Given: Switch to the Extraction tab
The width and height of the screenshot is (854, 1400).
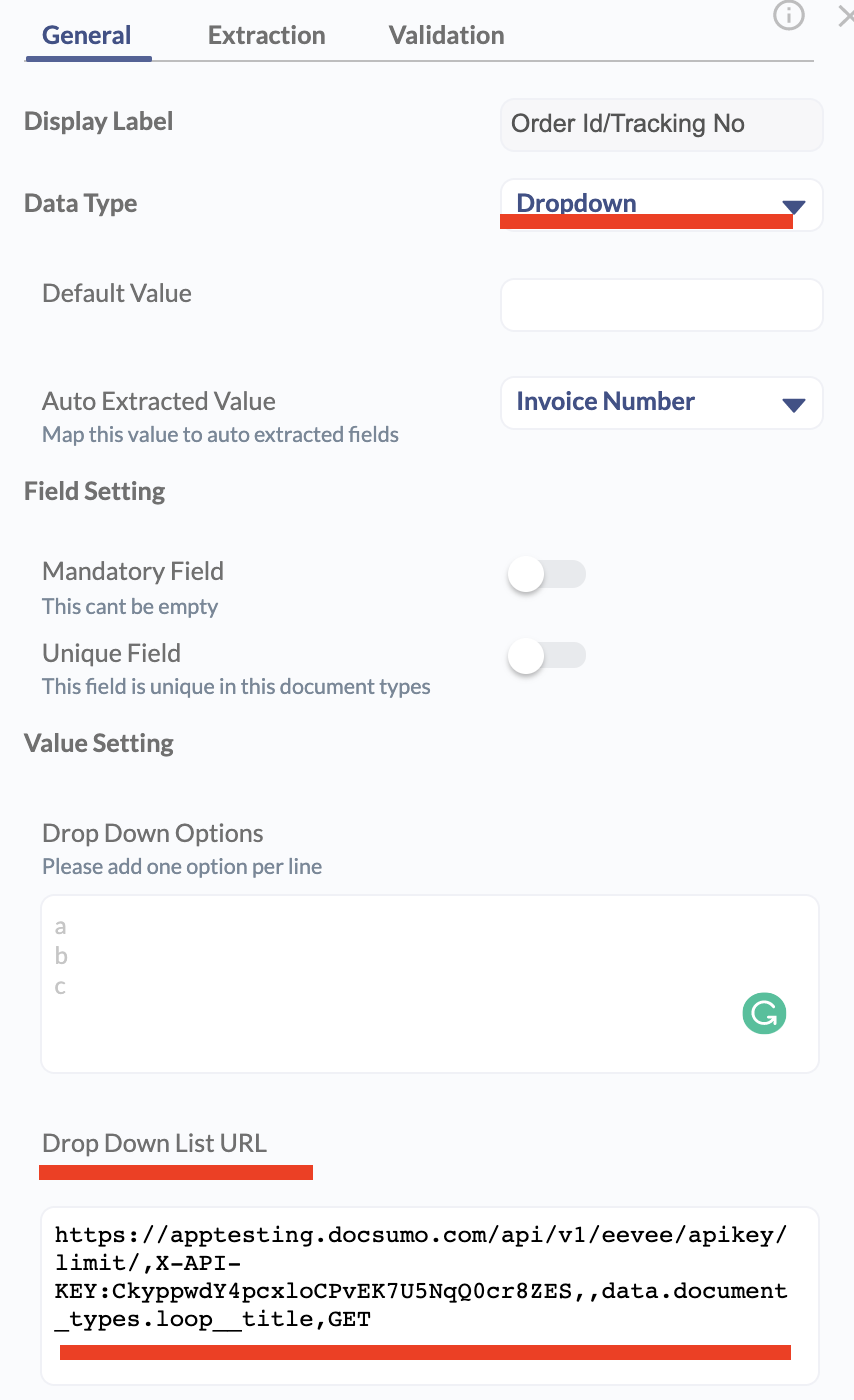Looking at the screenshot, I should pyautogui.click(x=266, y=35).
